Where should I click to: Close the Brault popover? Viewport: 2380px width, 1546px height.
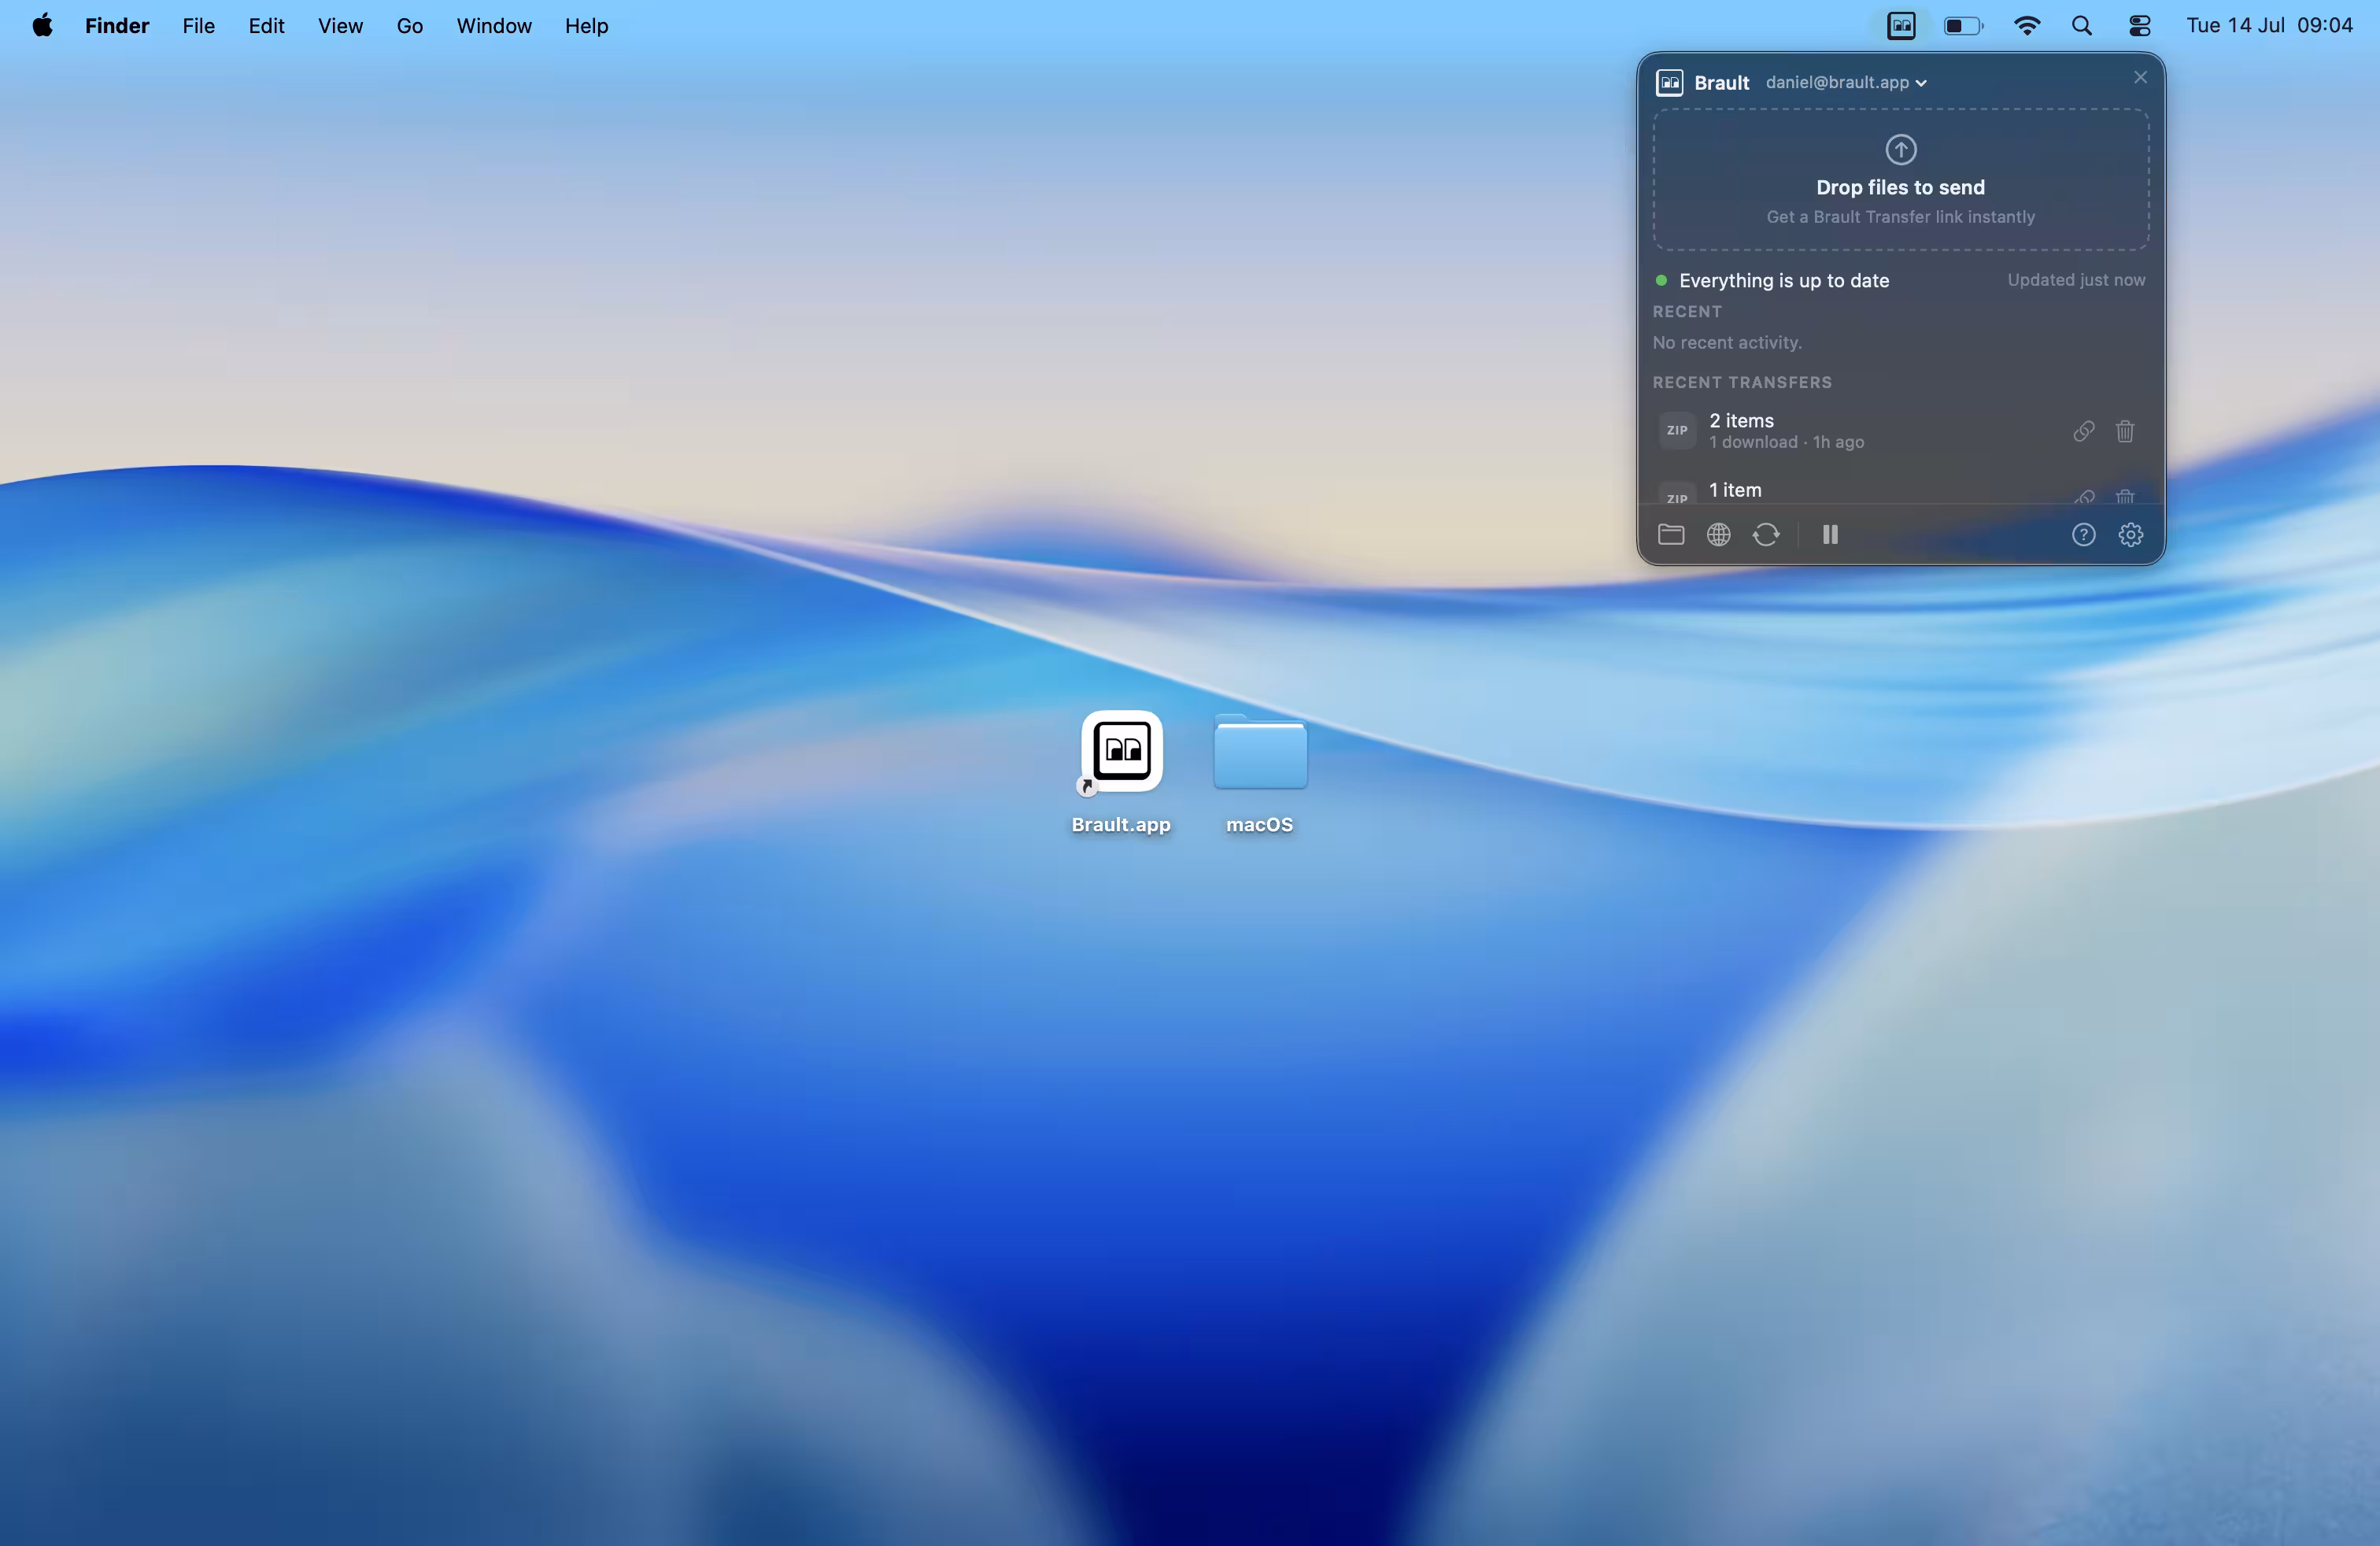point(2140,77)
